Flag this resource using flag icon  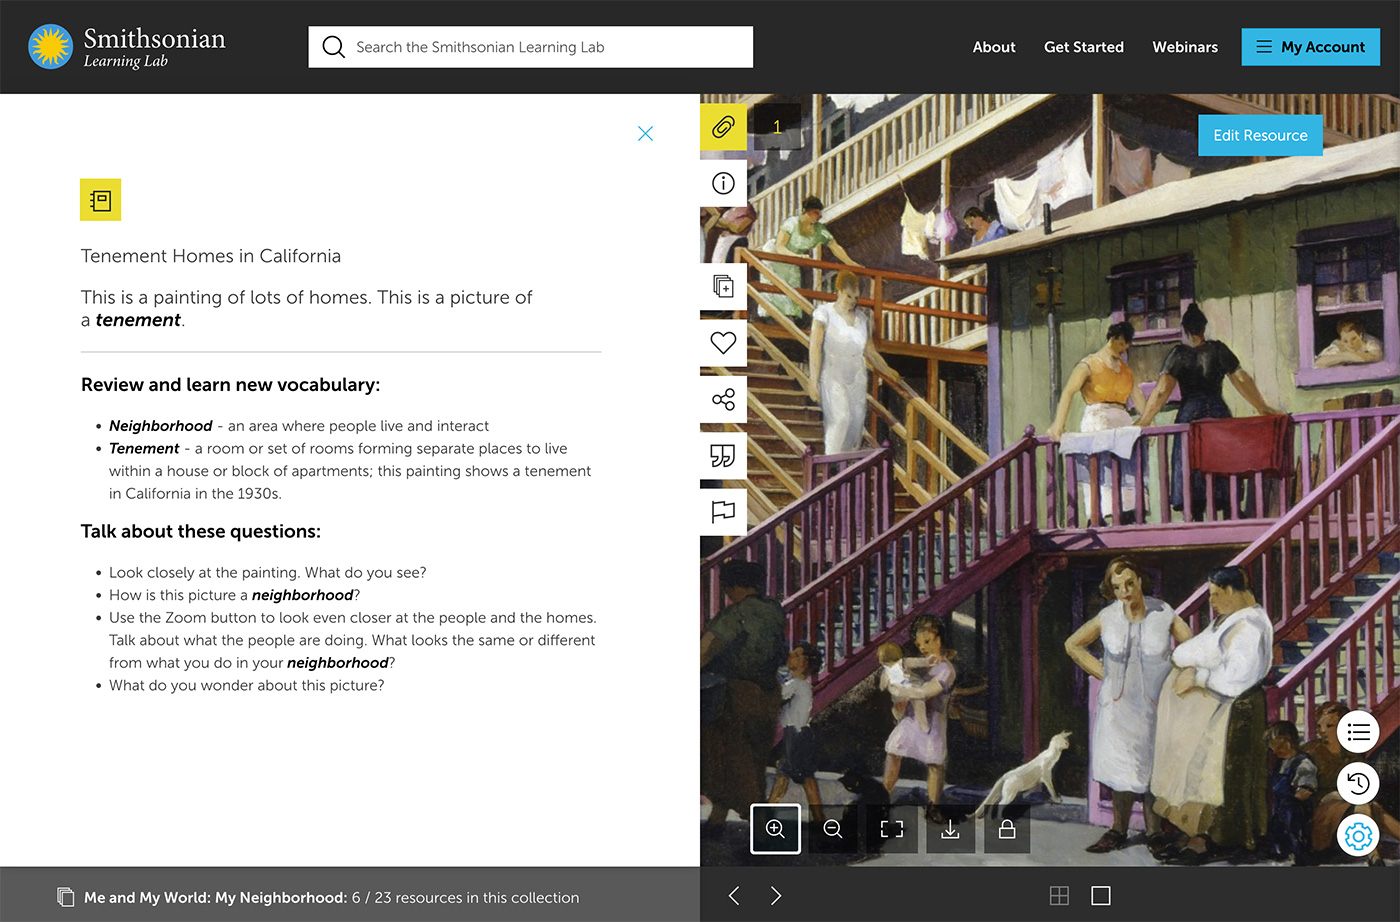[723, 512]
